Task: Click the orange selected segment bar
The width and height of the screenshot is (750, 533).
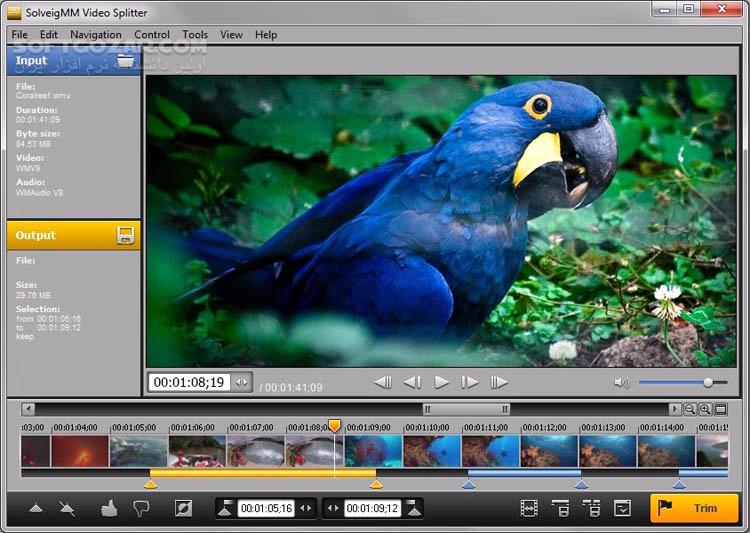Action: [263, 473]
